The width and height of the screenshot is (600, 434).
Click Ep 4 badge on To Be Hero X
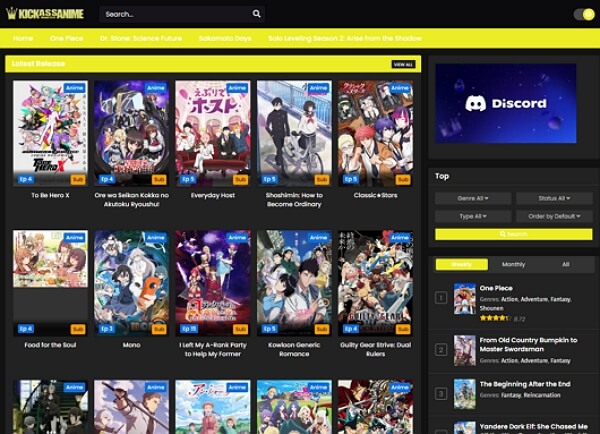pos(26,179)
